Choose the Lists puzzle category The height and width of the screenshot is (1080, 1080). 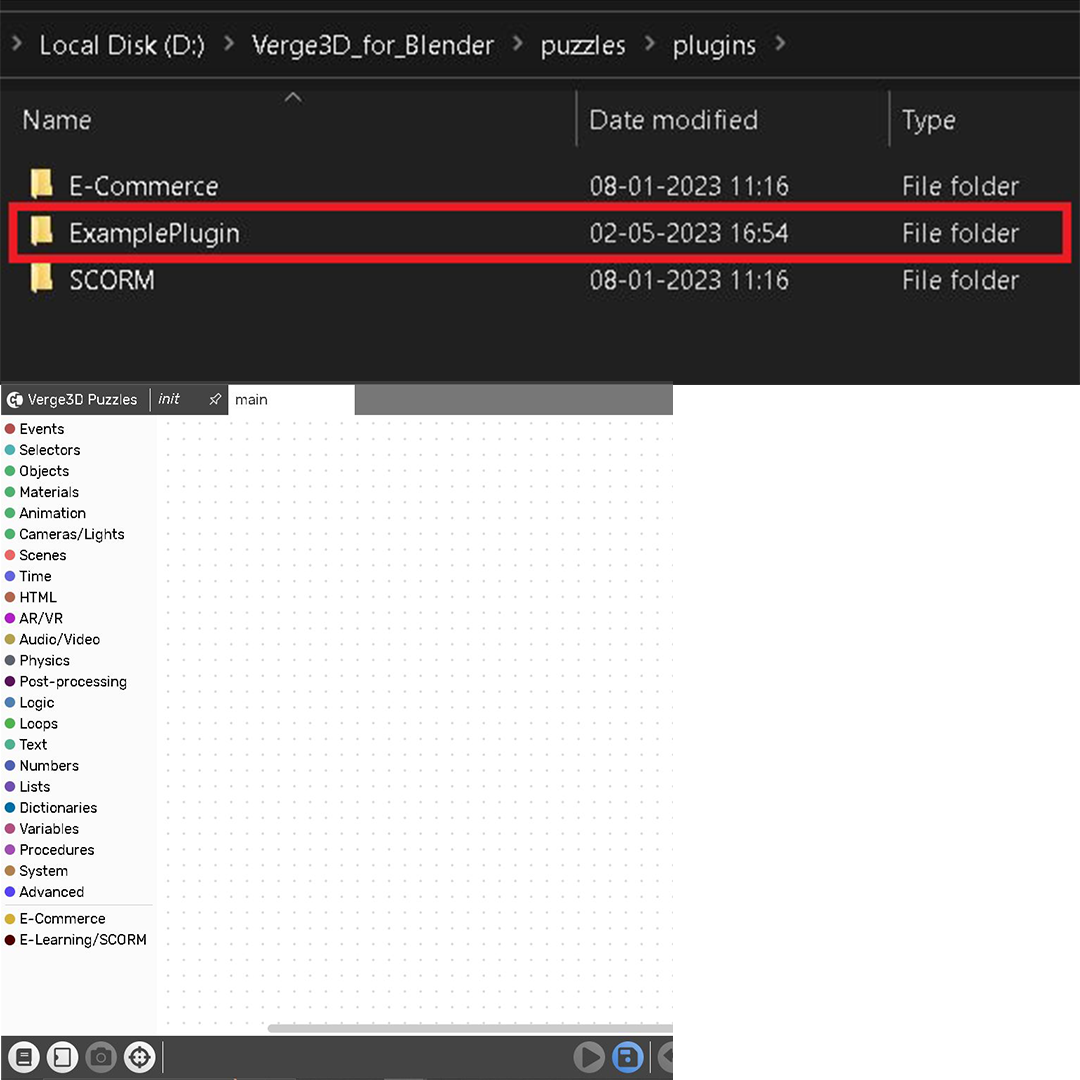pos(34,787)
